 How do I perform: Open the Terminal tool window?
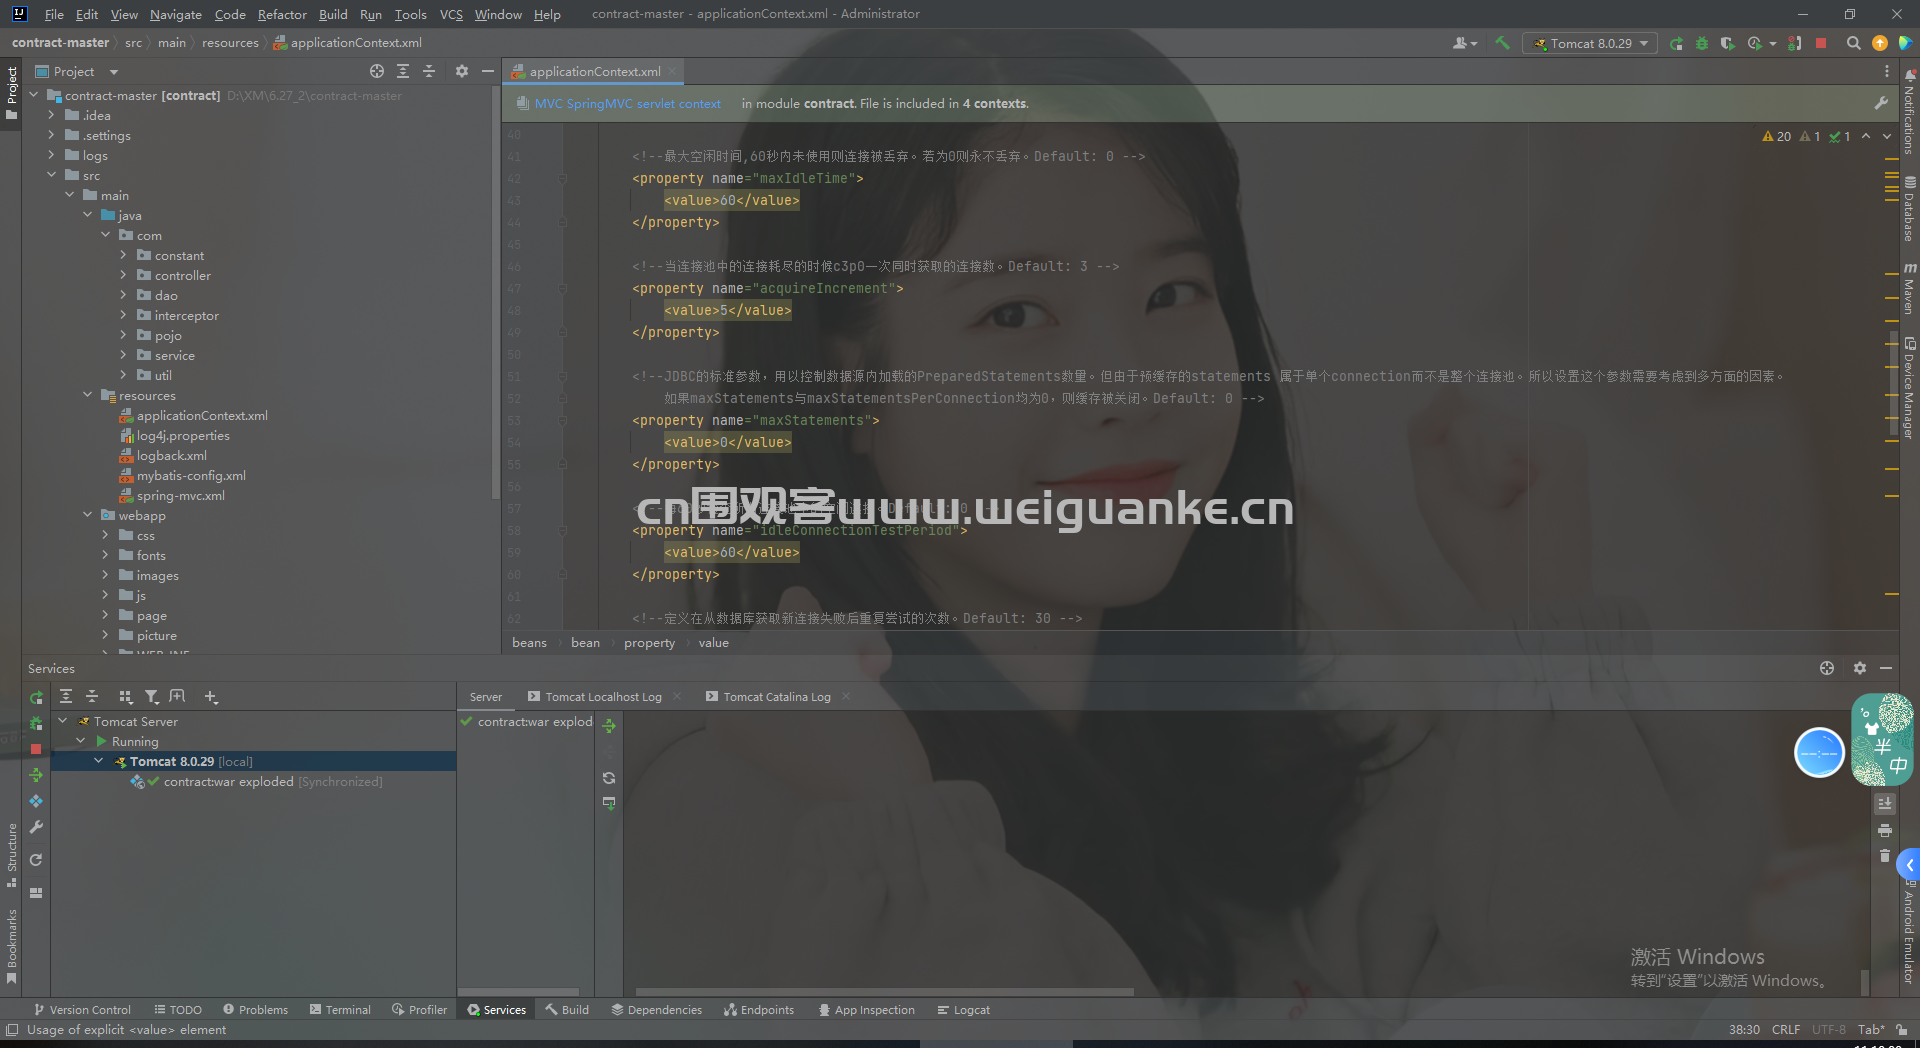click(x=340, y=1010)
